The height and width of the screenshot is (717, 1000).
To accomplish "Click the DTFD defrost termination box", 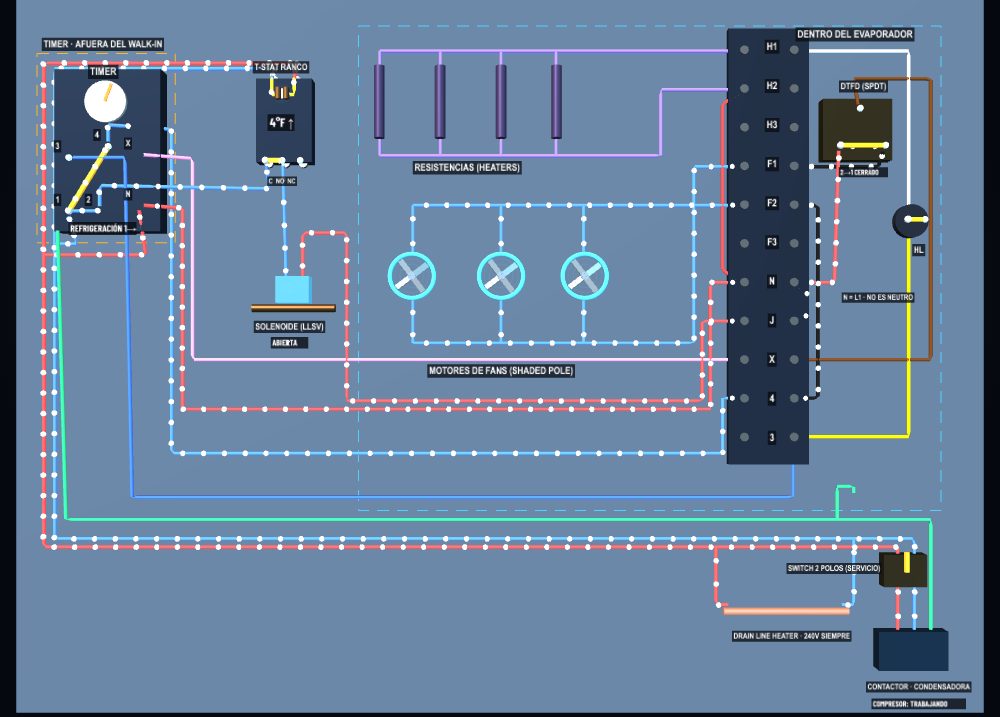I will coord(855,130).
